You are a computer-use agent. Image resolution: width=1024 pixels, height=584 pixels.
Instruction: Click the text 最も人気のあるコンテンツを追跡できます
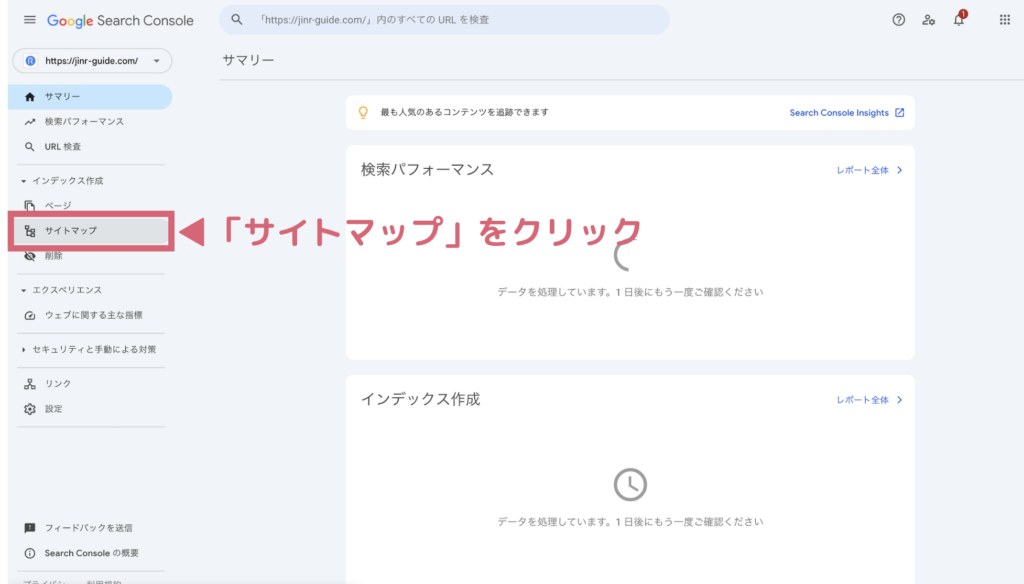[x=464, y=112]
